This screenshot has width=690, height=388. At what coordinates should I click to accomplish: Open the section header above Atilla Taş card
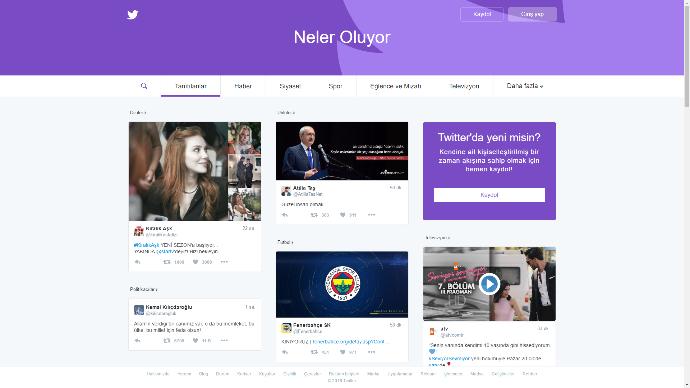tap(286, 113)
